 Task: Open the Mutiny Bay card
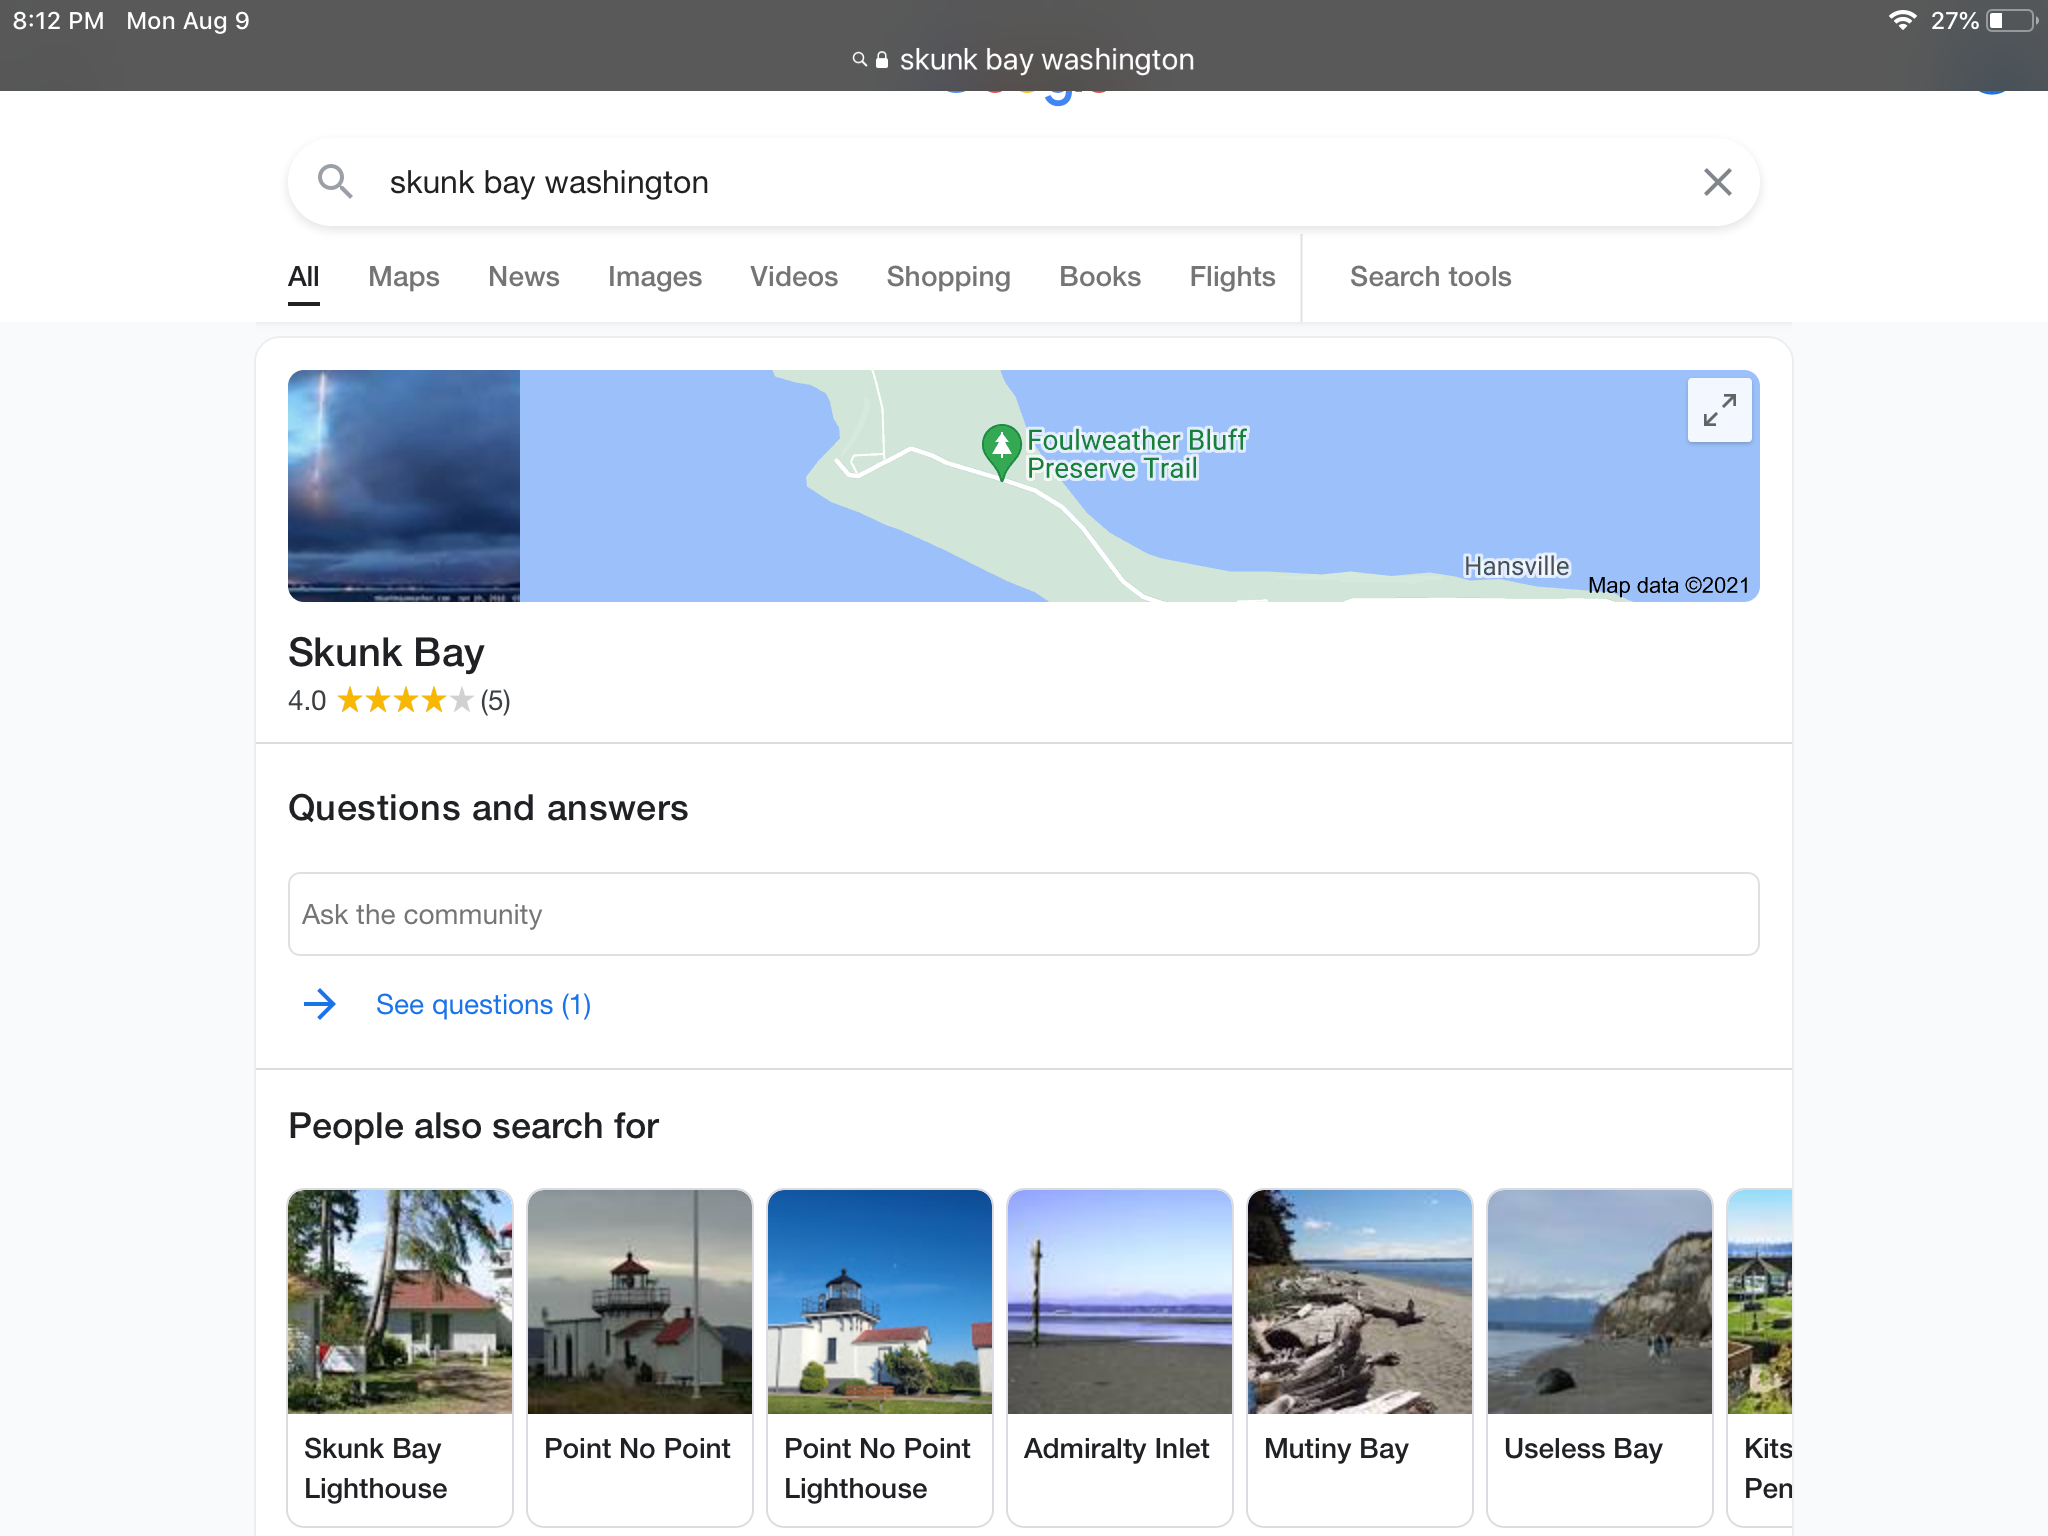[x=1360, y=1358]
